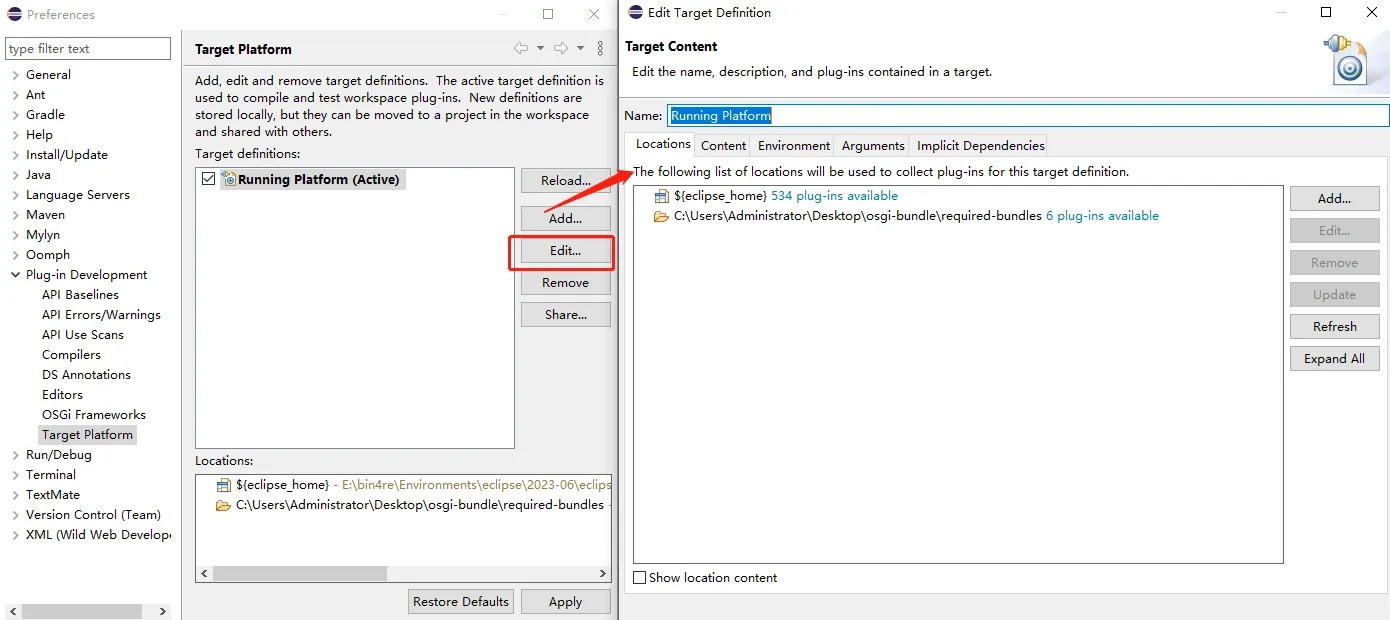Viewport: 1390px width, 620px height.
Task: Open the Implicit Dependencies tab
Action: pos(980,146)
